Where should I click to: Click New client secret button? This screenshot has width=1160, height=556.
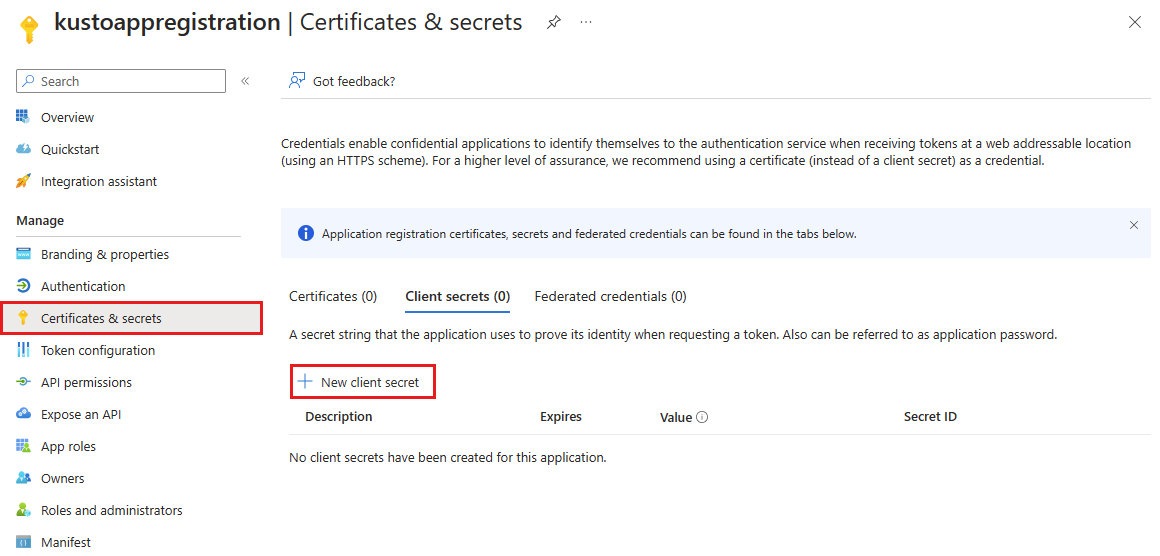[364, 382]
